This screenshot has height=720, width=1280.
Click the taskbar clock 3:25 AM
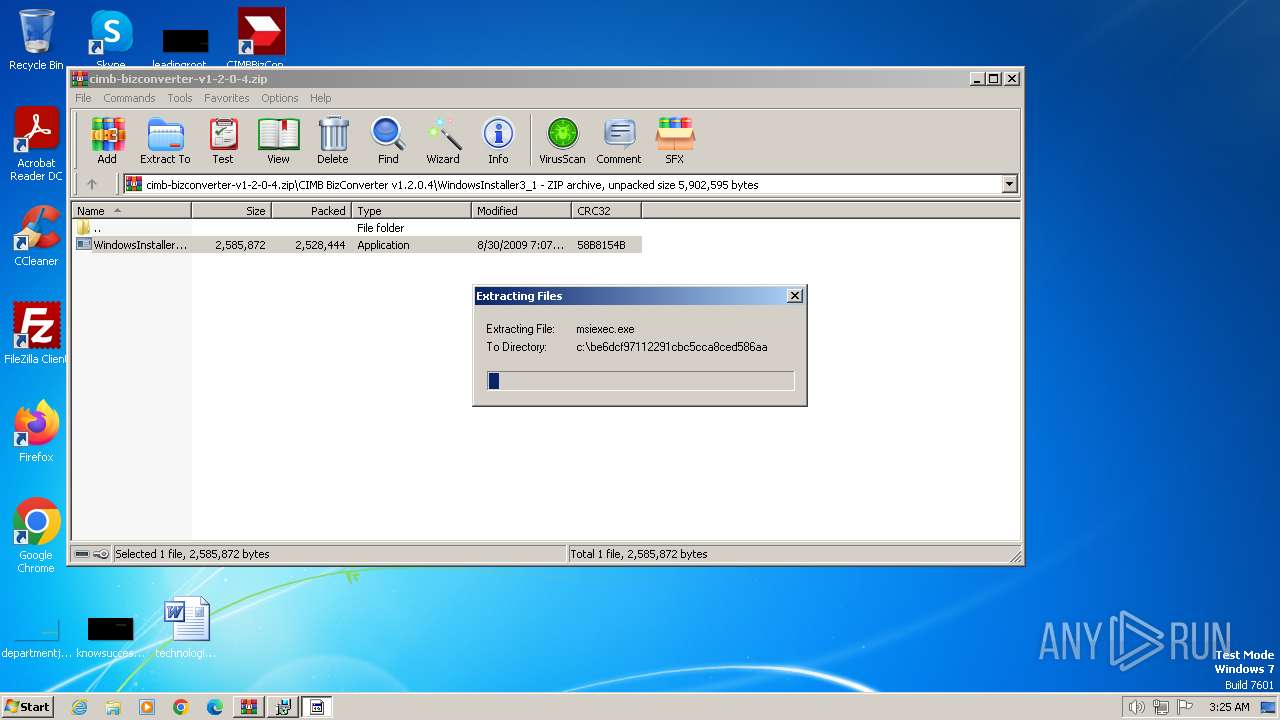click(1229, 707)
